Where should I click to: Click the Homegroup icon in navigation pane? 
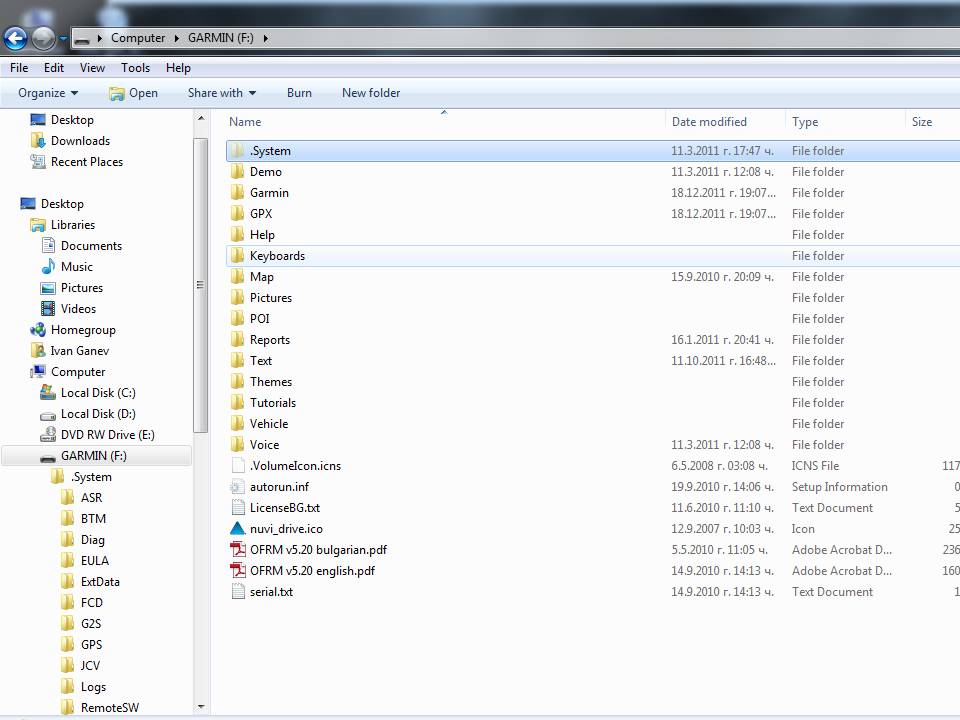coord(38,330)
